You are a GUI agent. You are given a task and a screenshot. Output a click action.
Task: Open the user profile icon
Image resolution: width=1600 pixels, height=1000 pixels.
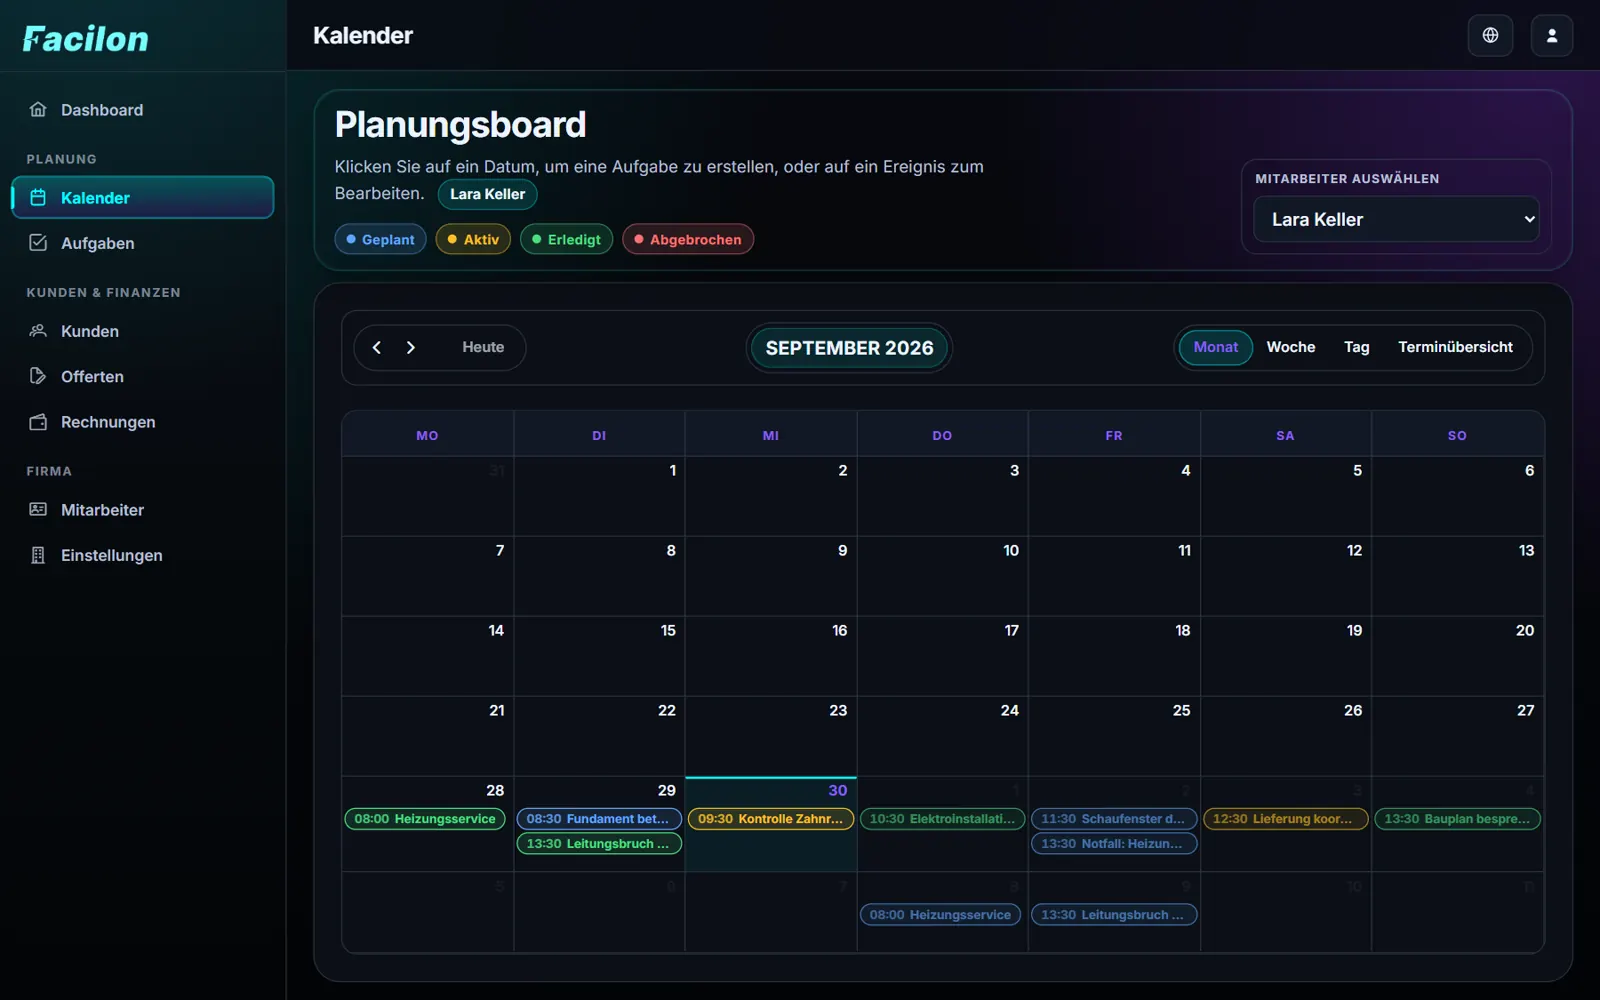pos(1552,35)
